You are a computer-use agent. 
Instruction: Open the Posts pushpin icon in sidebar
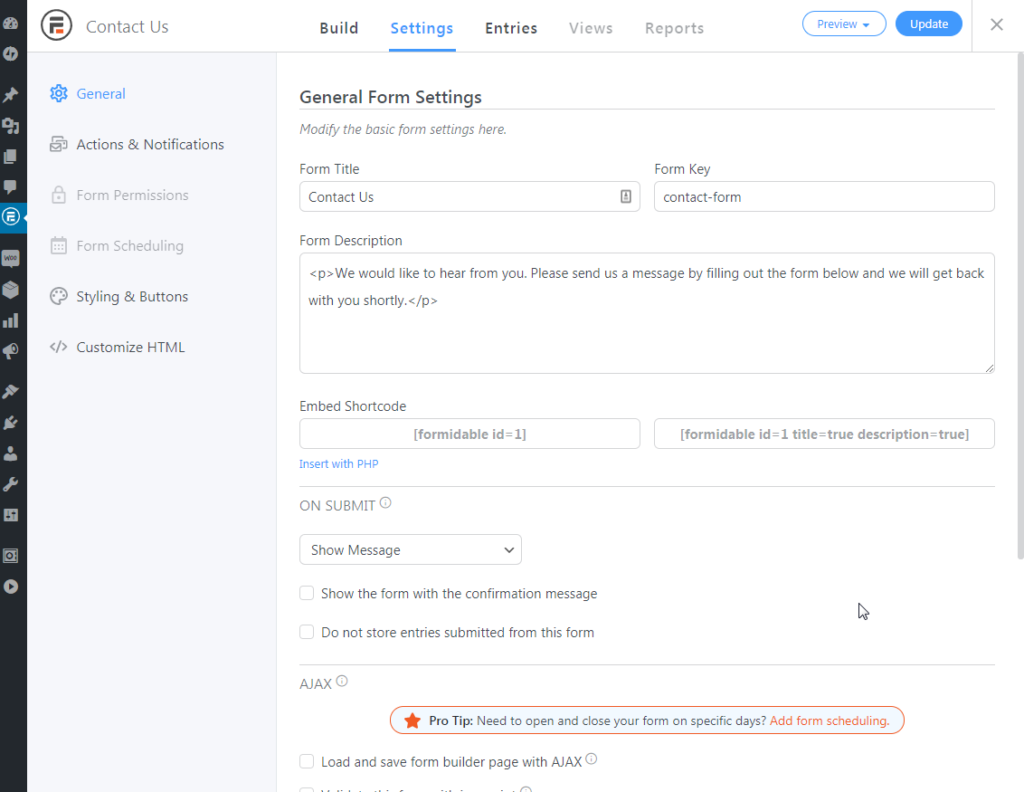11,95
